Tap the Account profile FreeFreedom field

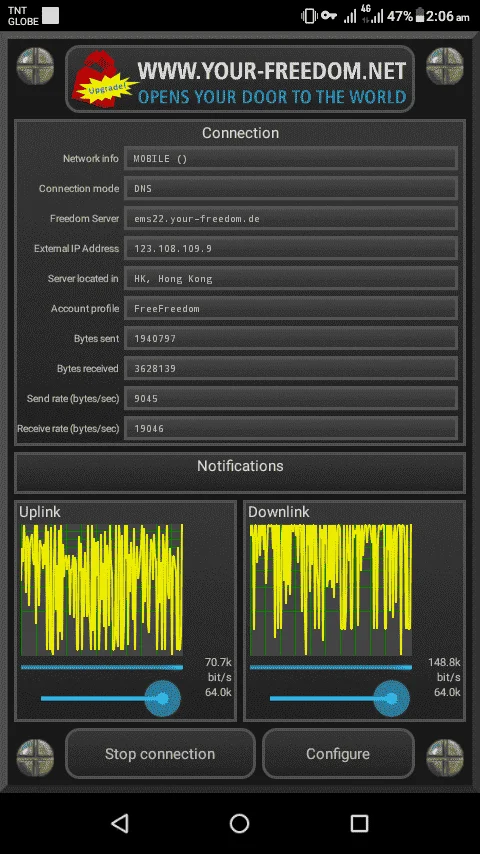290,309
